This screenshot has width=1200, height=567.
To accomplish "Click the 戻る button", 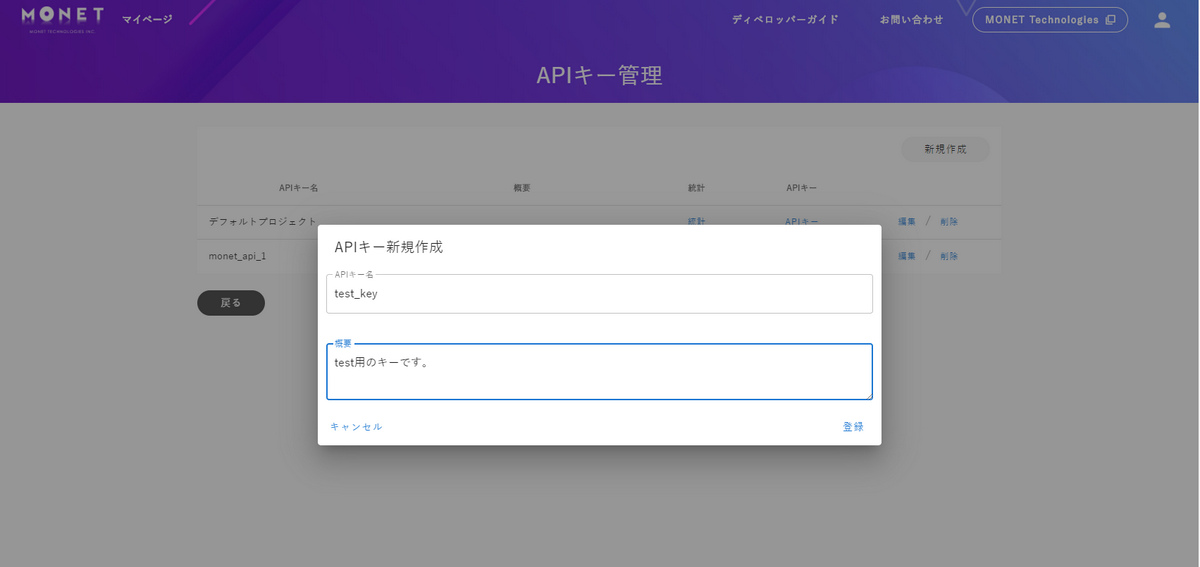I will click(x=231, y=303).
